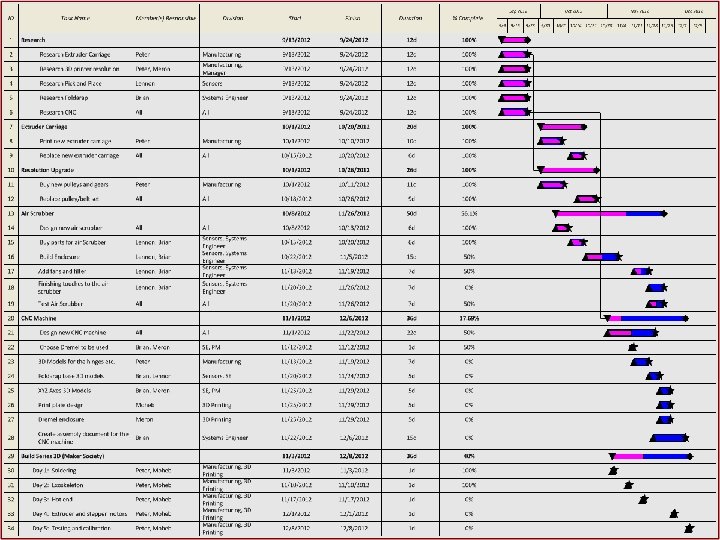Select Day 5: Testing and calibration task
The height and width of the screenshot is (540, 720).
71,528
